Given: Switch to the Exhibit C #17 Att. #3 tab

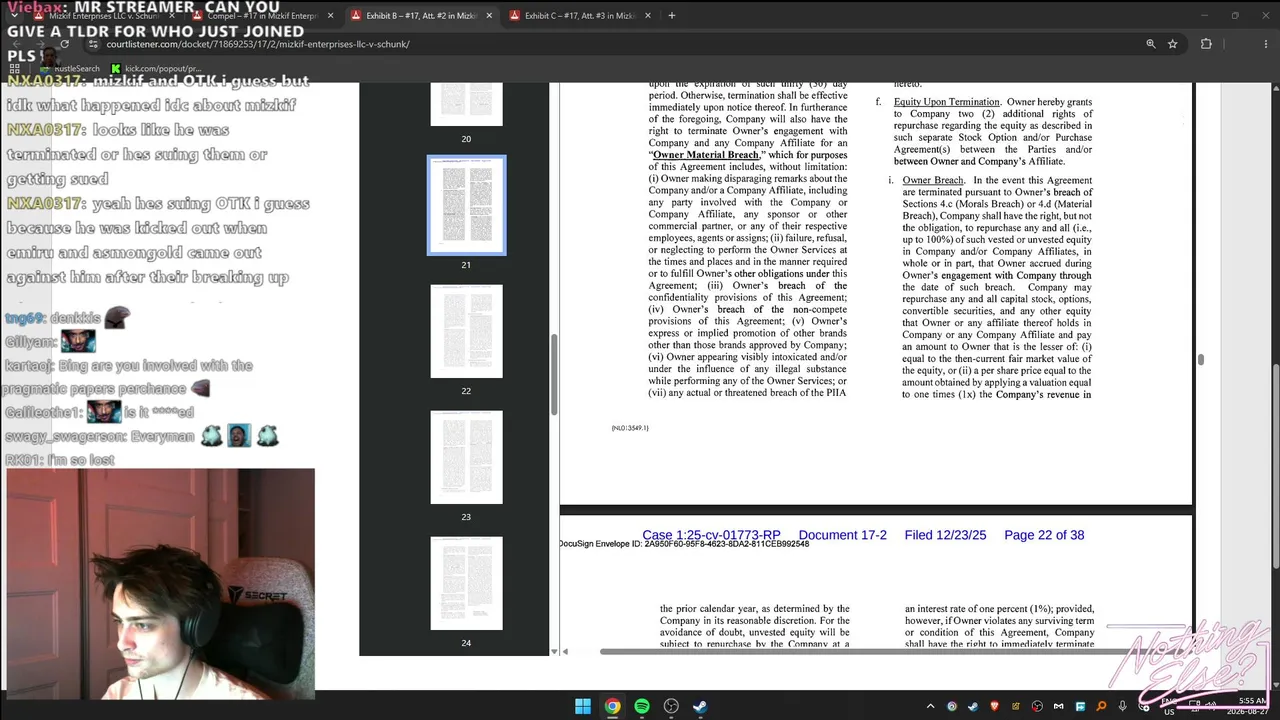Looking at the screenshot, I should (580, 16).
